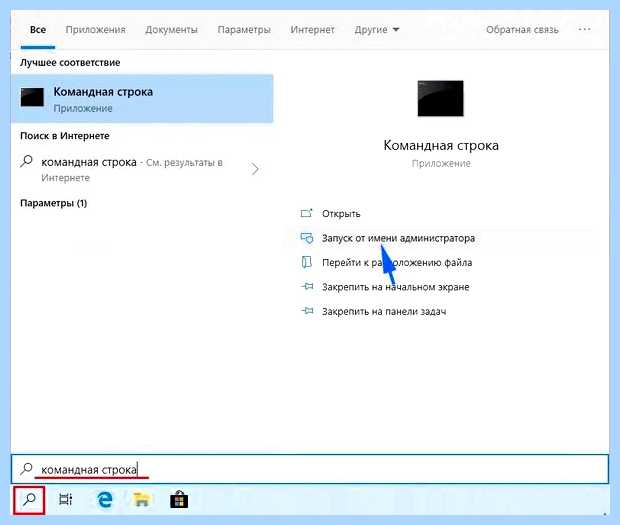620x525 pixels.
Task: Click the Командная строка title in the preview pane
Action: point(441,145)
